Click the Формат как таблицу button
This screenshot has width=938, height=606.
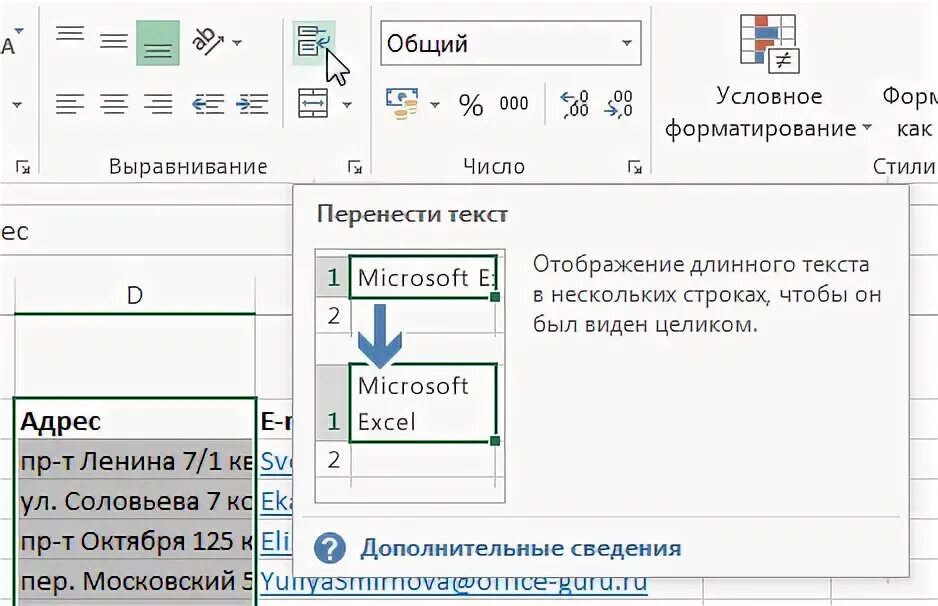[x=909, y=111]
